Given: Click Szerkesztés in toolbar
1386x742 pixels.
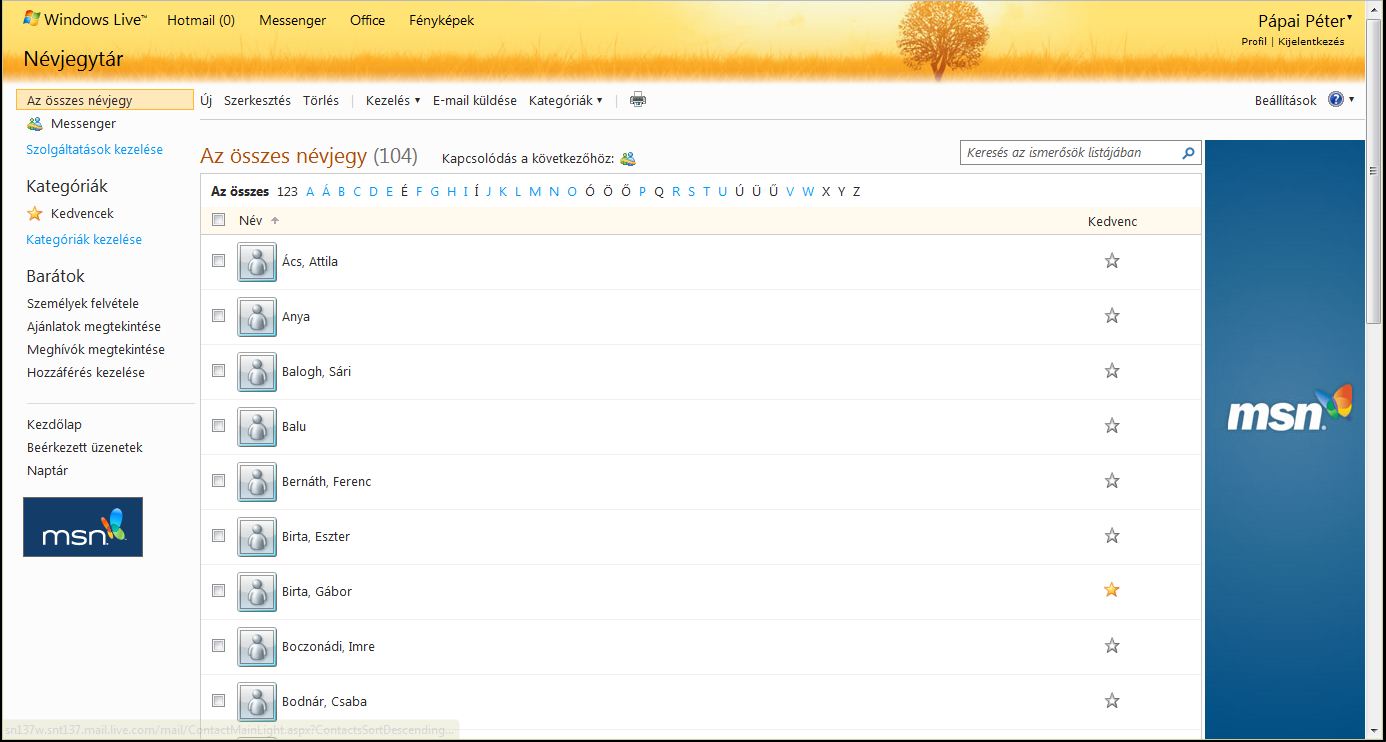Looking at the screenshot, I should pos(257,100).
